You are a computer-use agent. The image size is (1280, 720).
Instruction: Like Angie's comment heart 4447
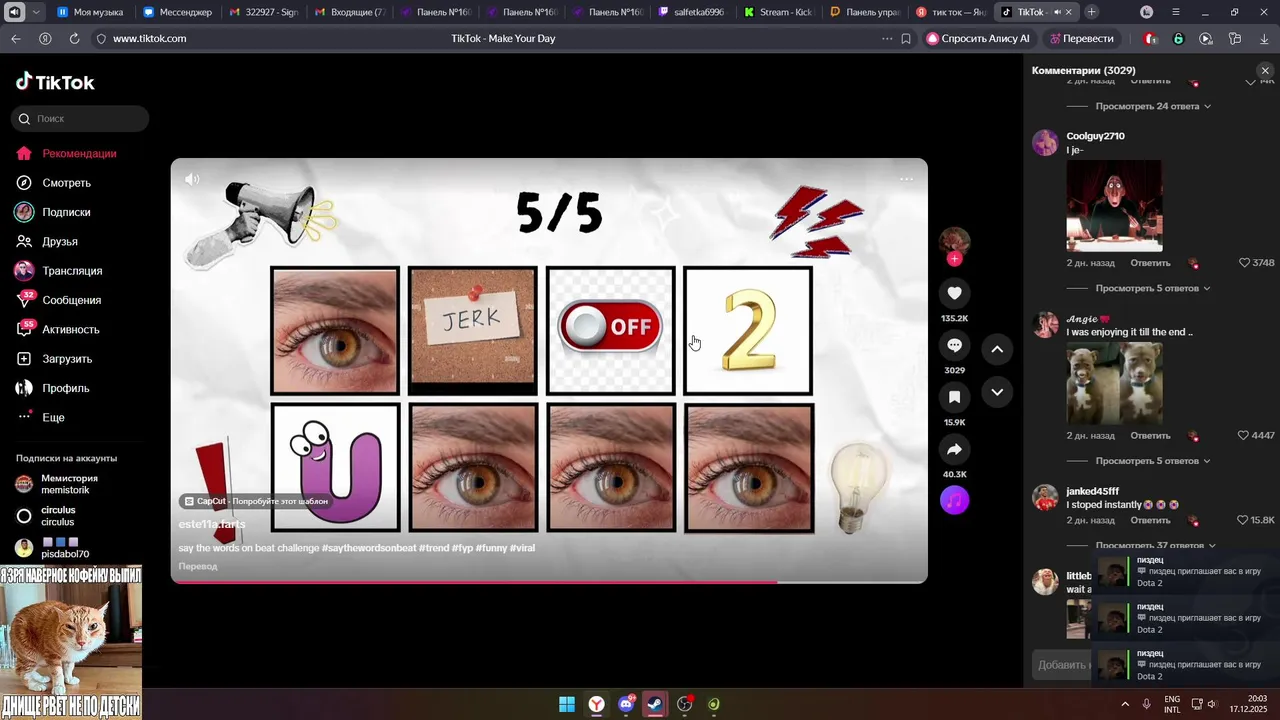[1245, 436]
